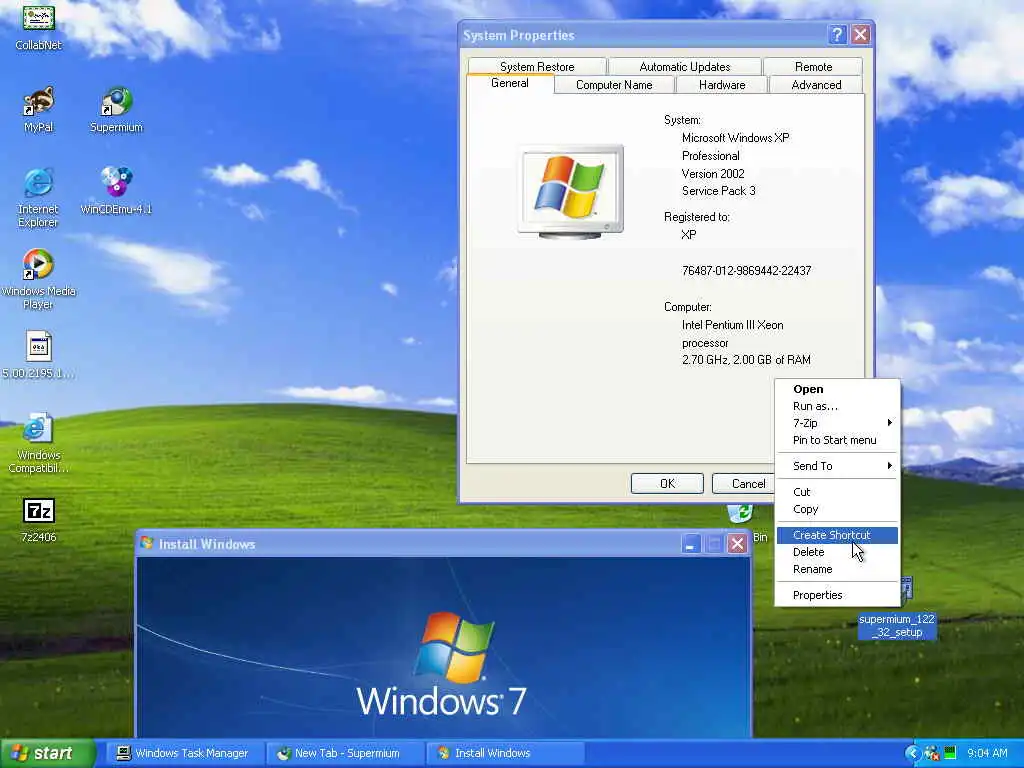
Task: Expand the 7-Zip submenu
Action: (x=837, y=423)
